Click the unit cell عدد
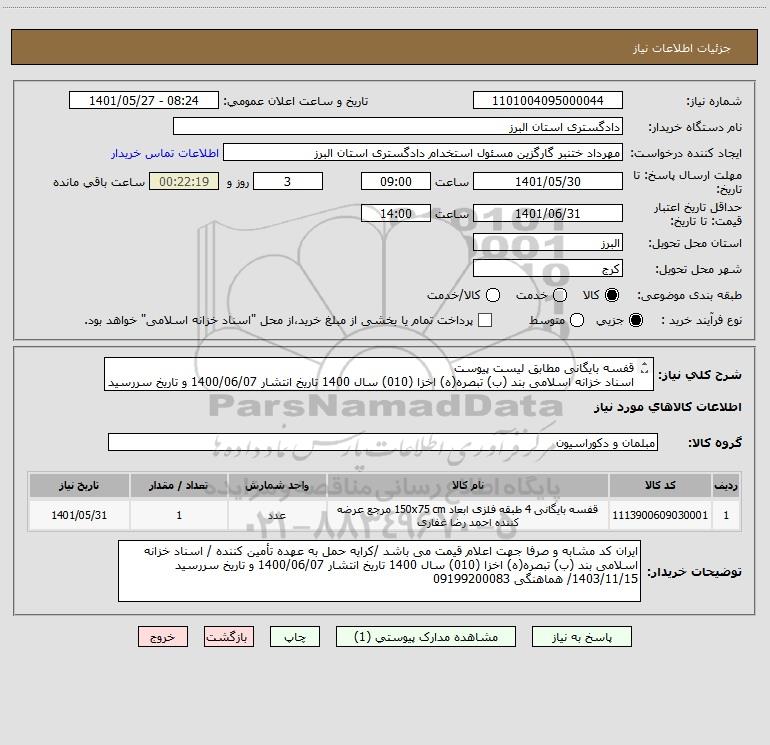770x745 pixels. [x=277, y=515]
